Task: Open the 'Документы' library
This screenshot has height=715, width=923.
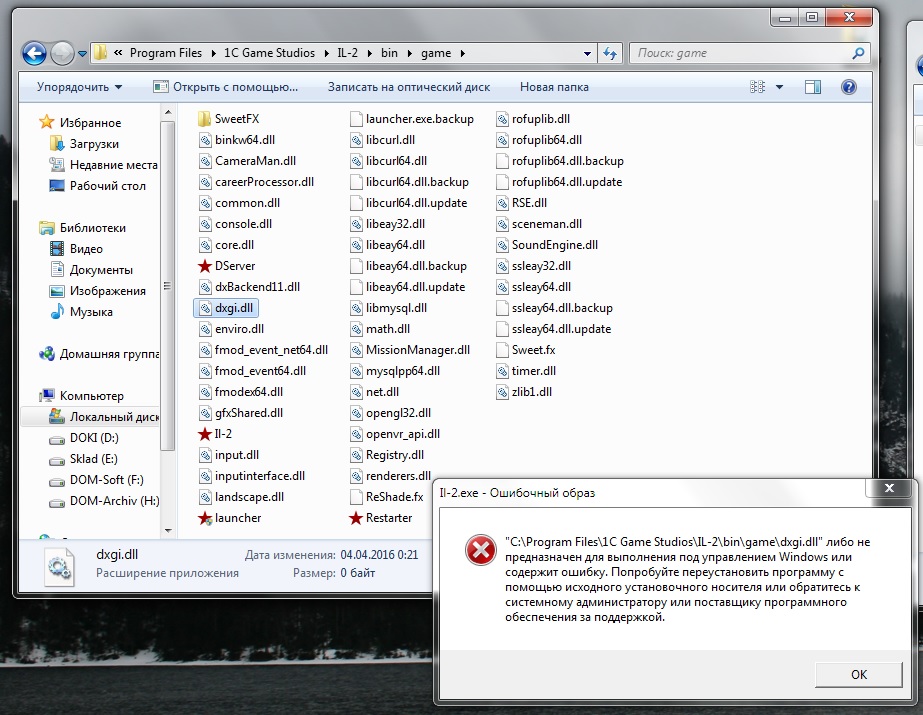Action: pos(101,270)
